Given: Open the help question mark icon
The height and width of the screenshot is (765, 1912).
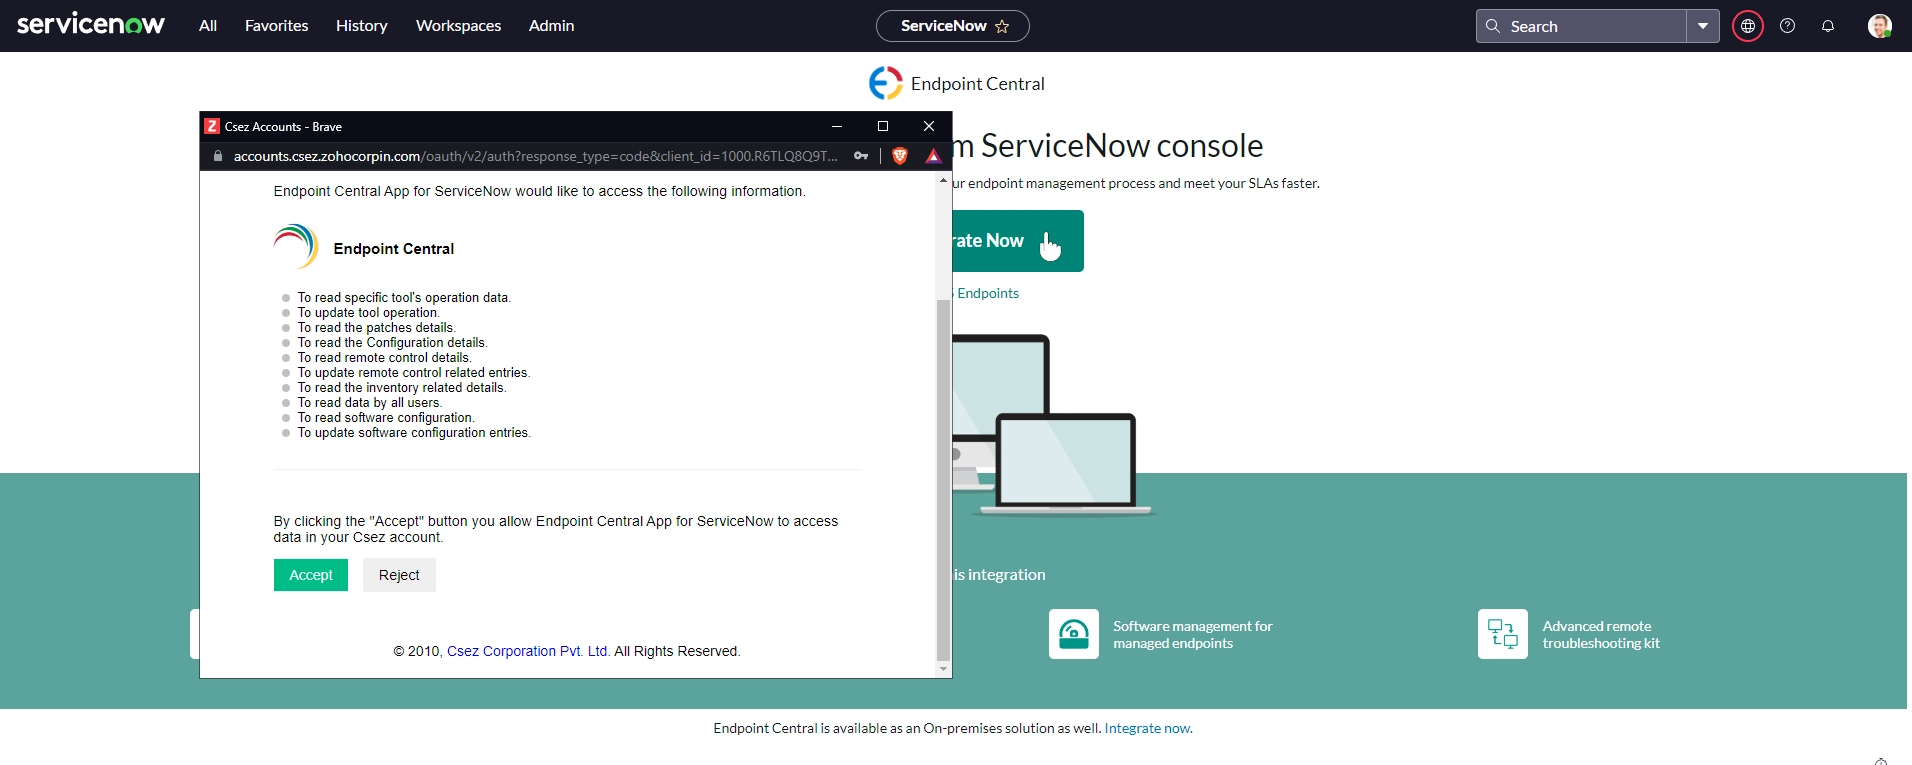Looking at the screenshot, I should click(1787, 26).
